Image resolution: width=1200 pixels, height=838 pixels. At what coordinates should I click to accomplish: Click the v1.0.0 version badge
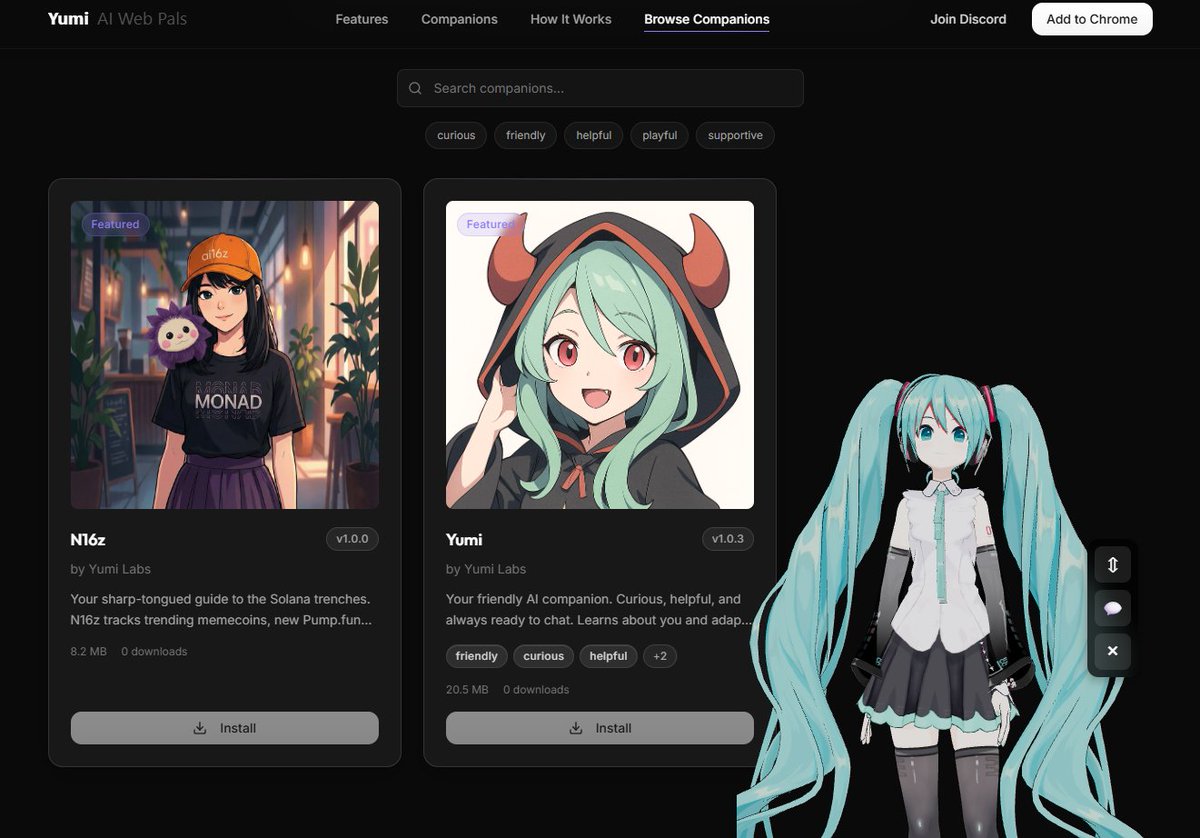click(352, 539)
